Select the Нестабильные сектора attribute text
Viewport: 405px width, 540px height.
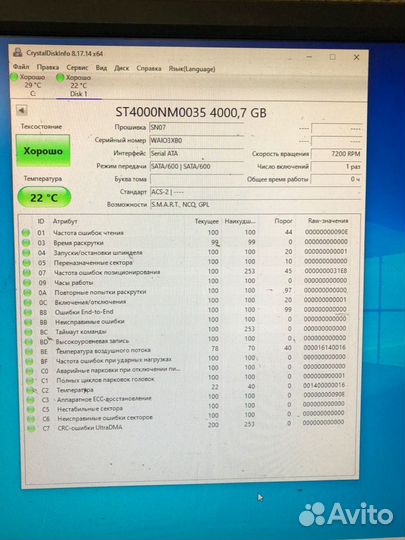tap(90, 409)
